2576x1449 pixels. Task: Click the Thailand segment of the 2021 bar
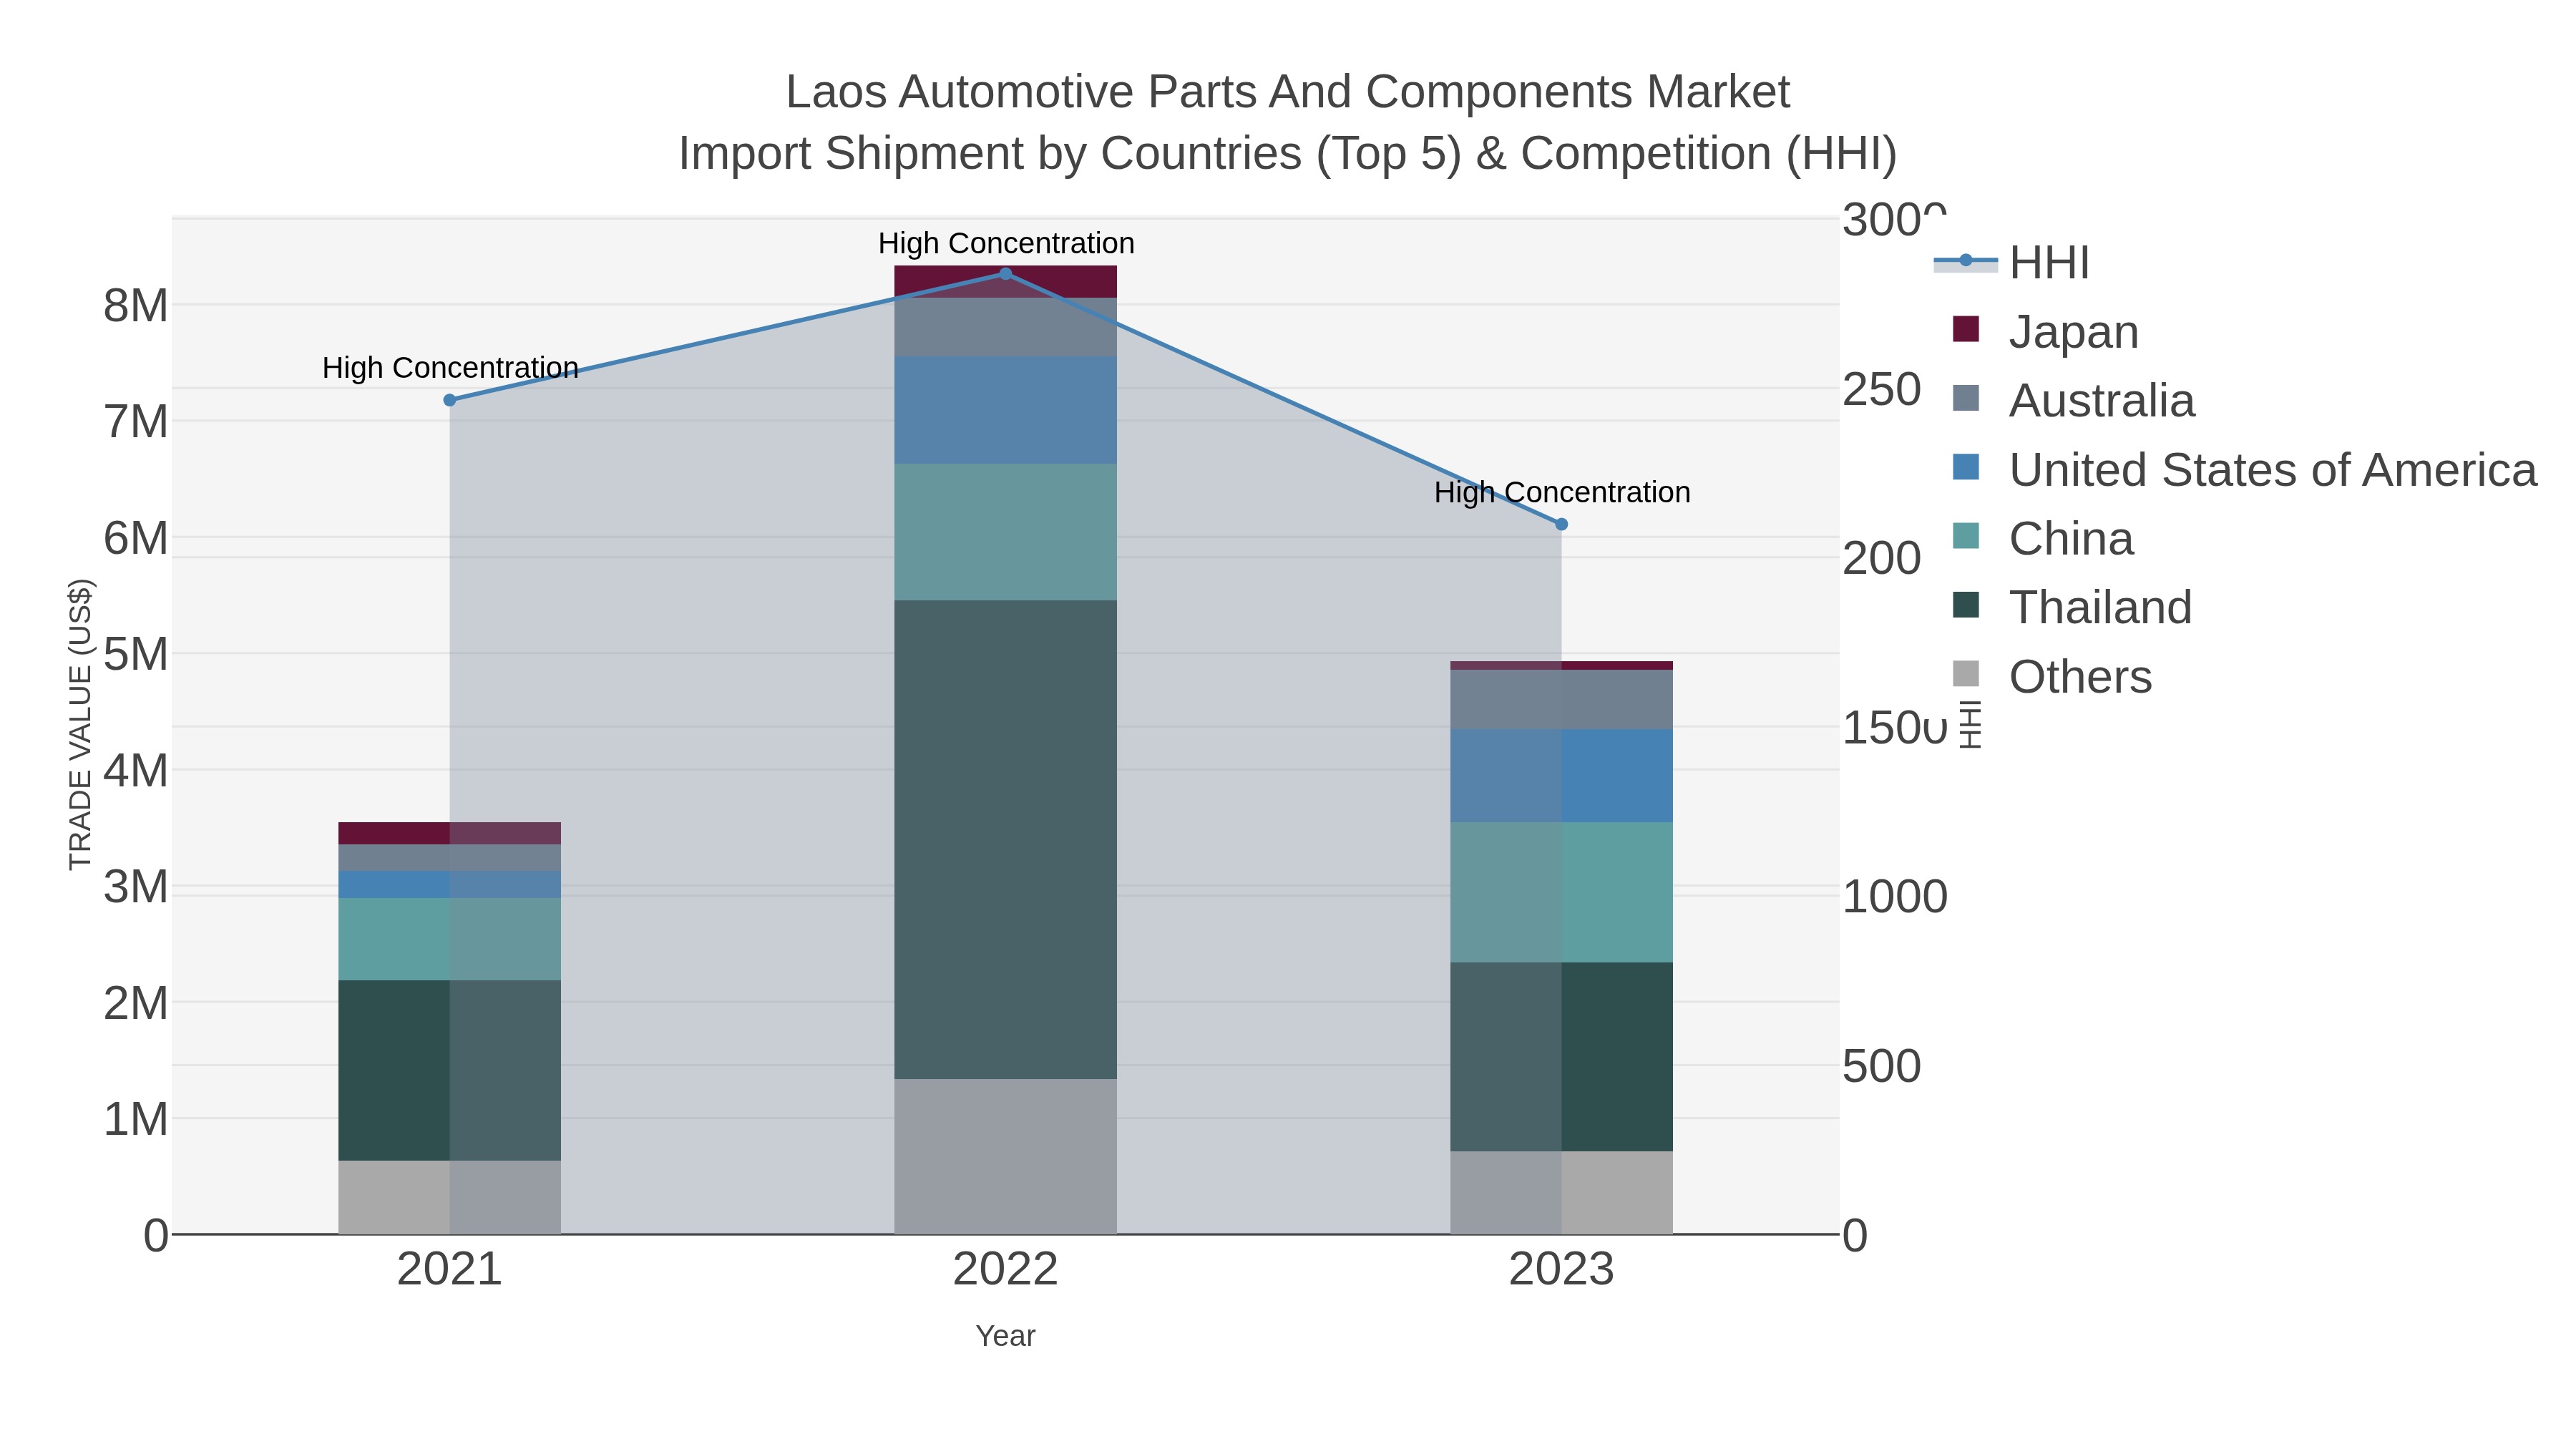click(x=450, y=1070)
